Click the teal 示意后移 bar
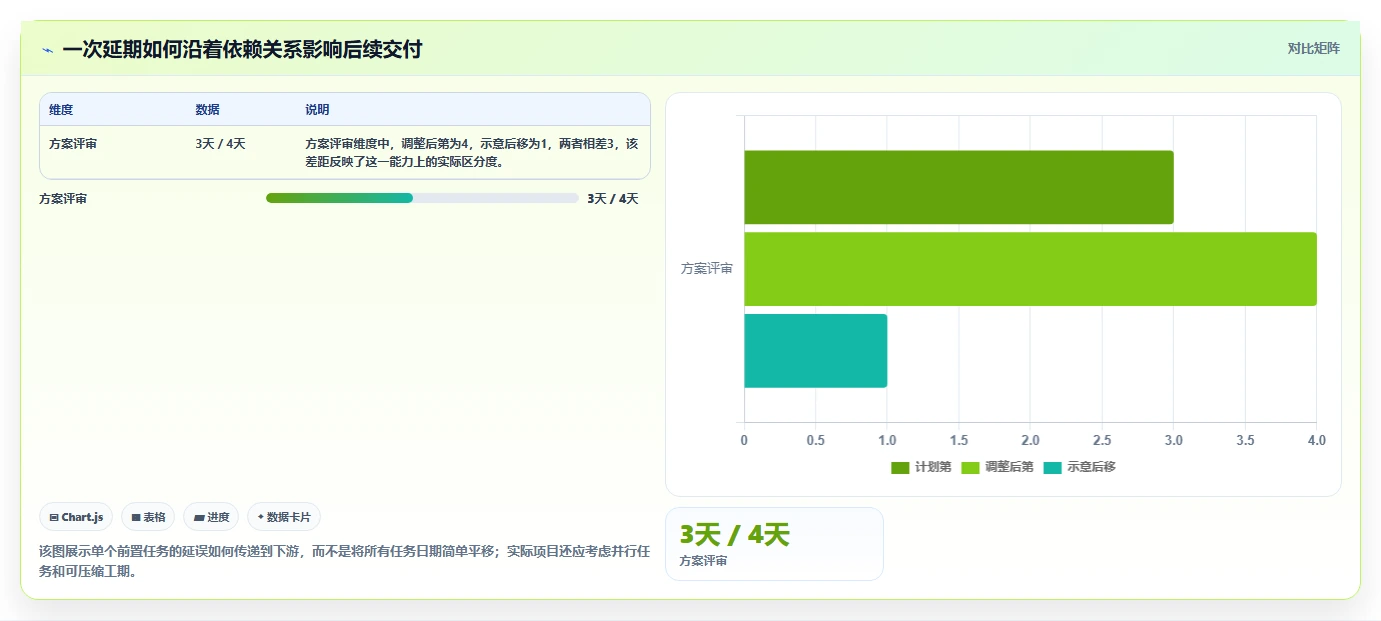 coord(815,351)
